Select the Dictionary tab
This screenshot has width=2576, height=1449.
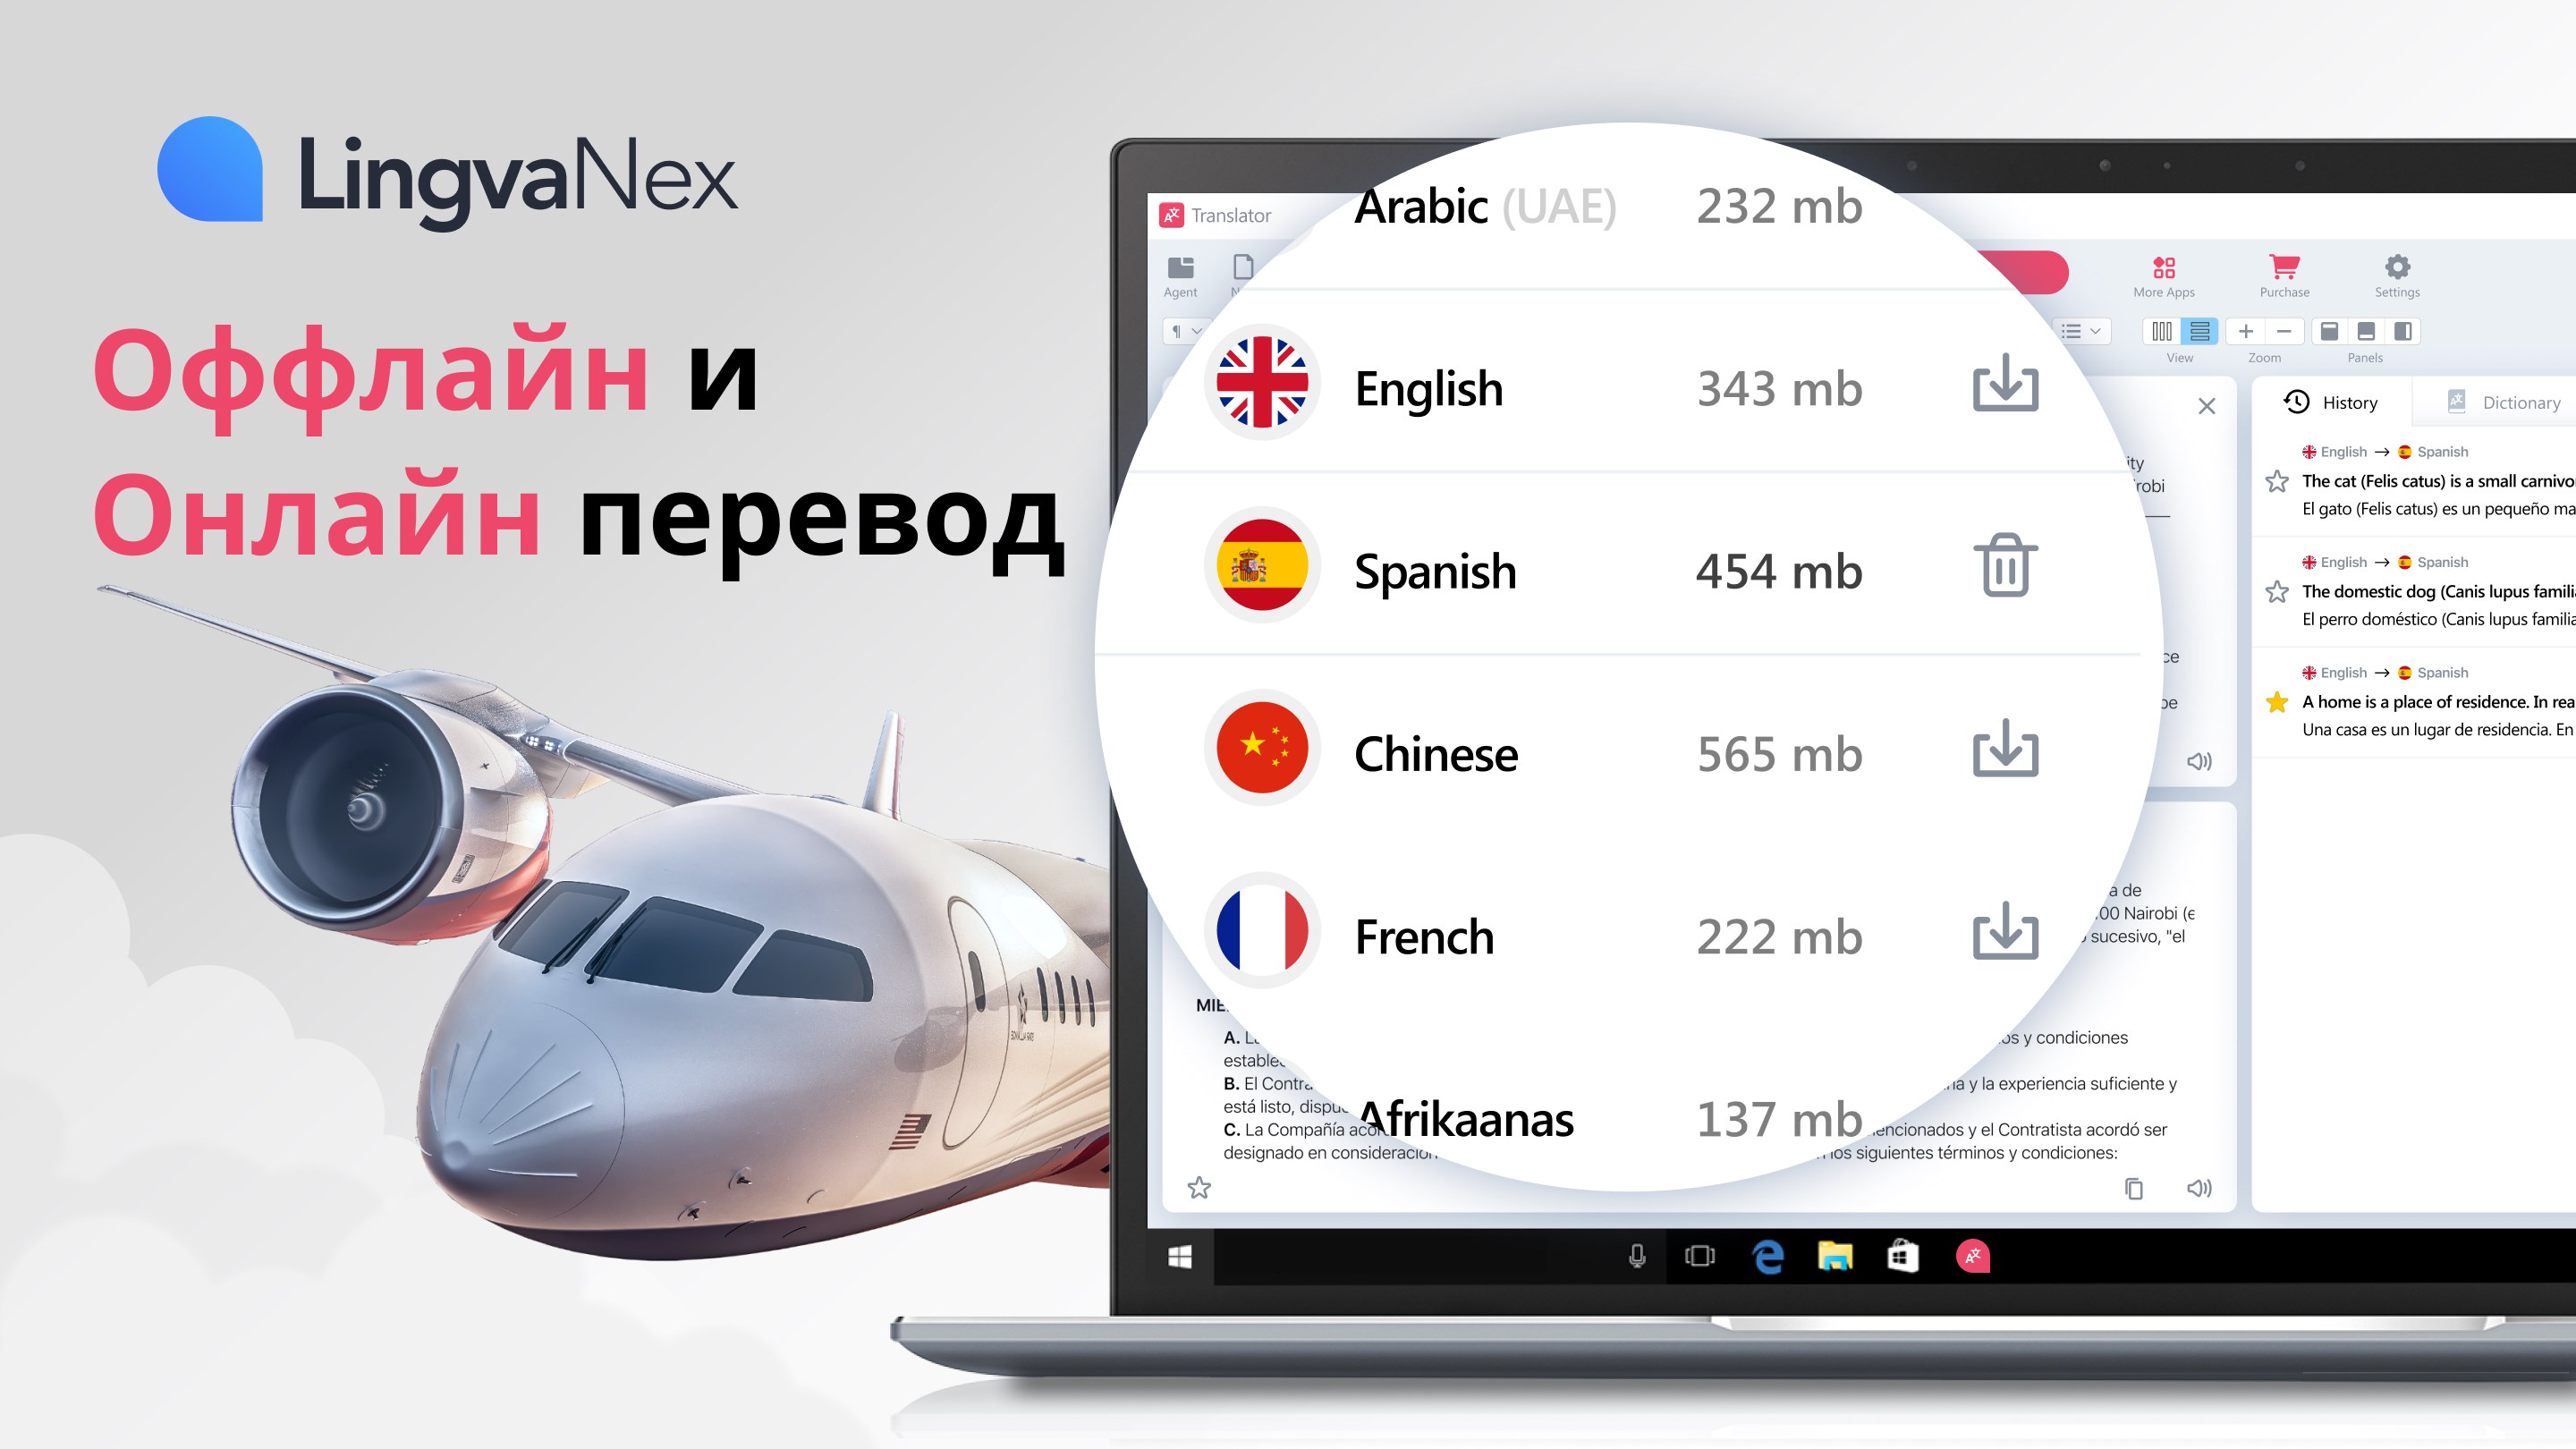coord(2505,403)
